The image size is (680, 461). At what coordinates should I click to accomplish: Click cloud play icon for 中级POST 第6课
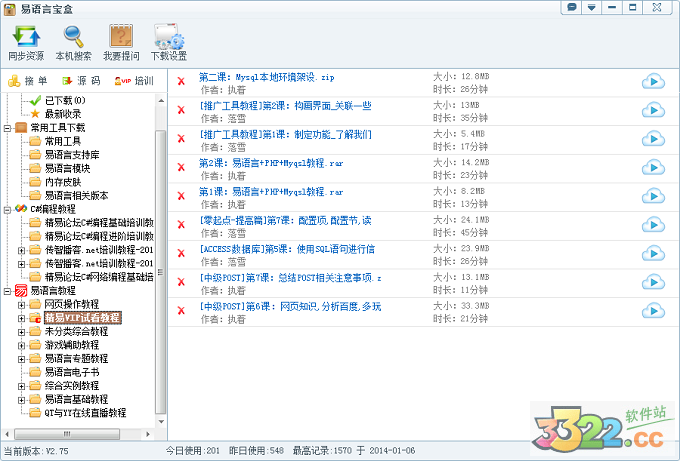(653, 311)
